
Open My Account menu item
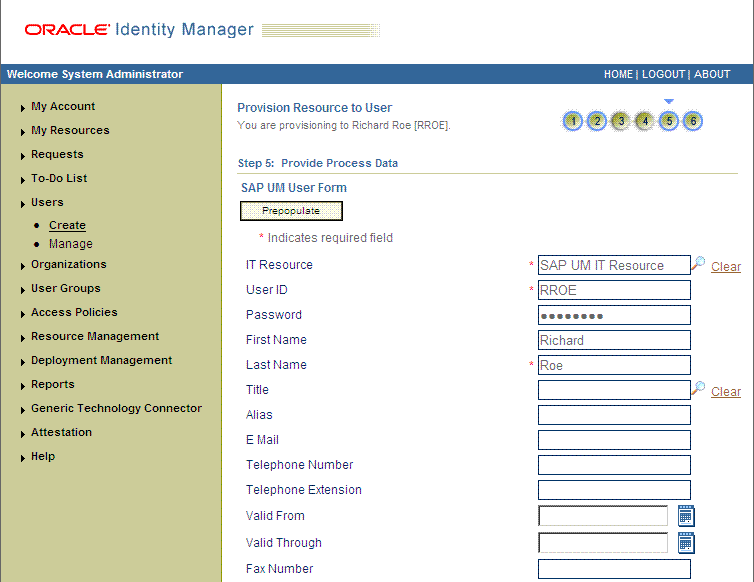pyautogui.click(x=63, y=106)
